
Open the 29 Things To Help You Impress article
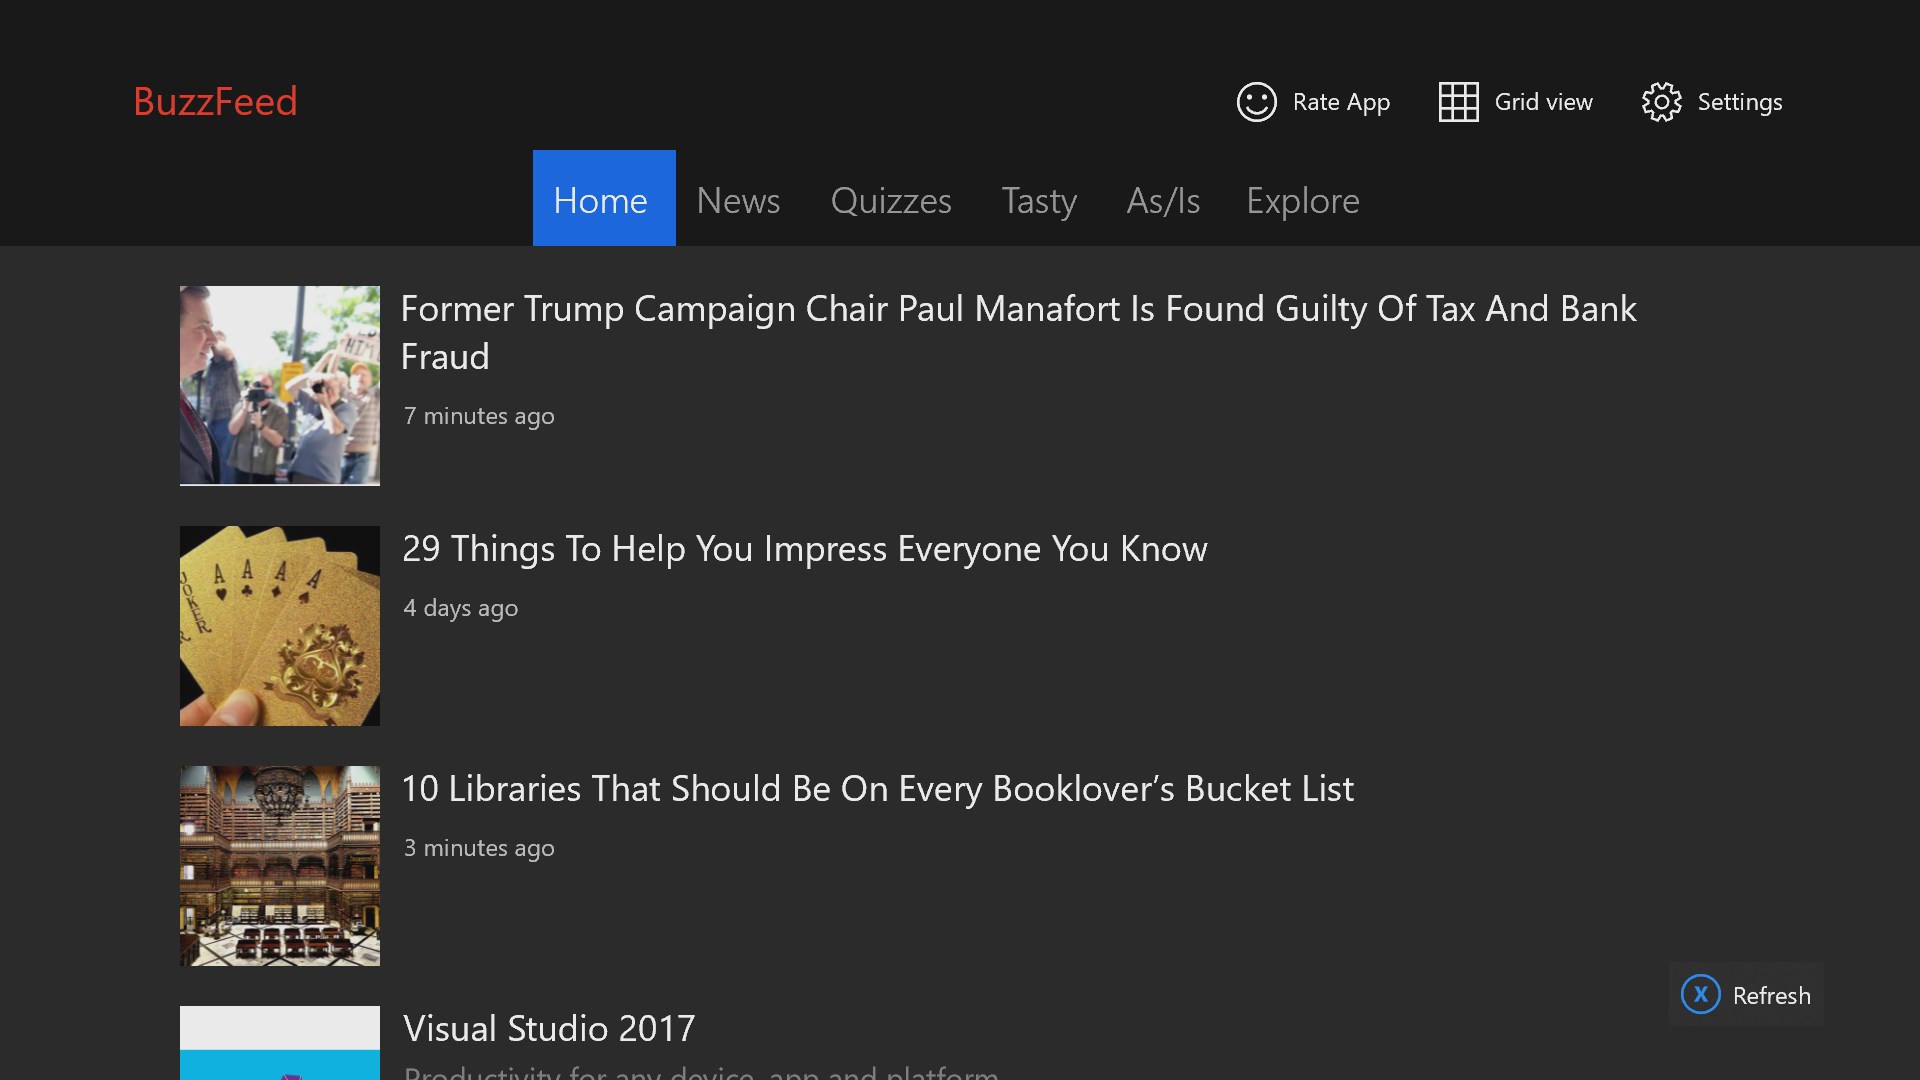[804, 548]
